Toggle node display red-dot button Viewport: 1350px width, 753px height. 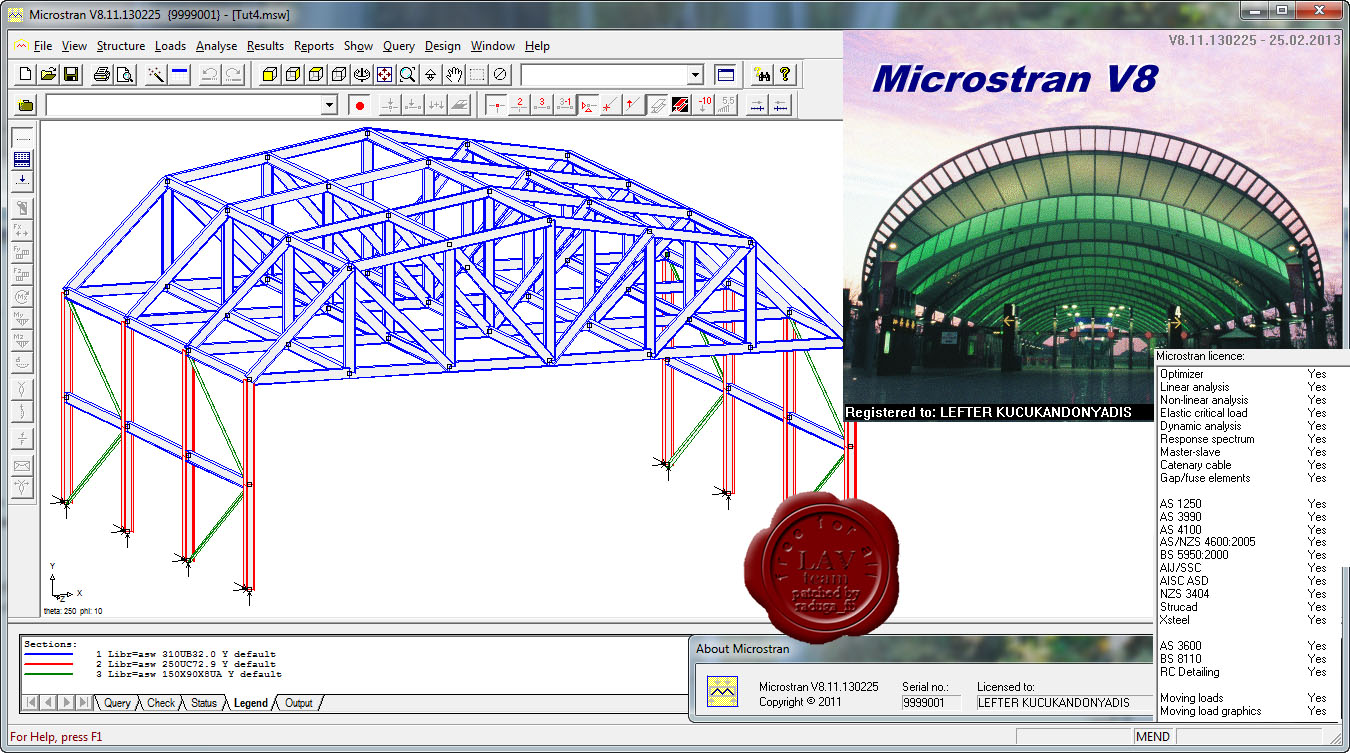pyautogui.click(x=496, y=105)
